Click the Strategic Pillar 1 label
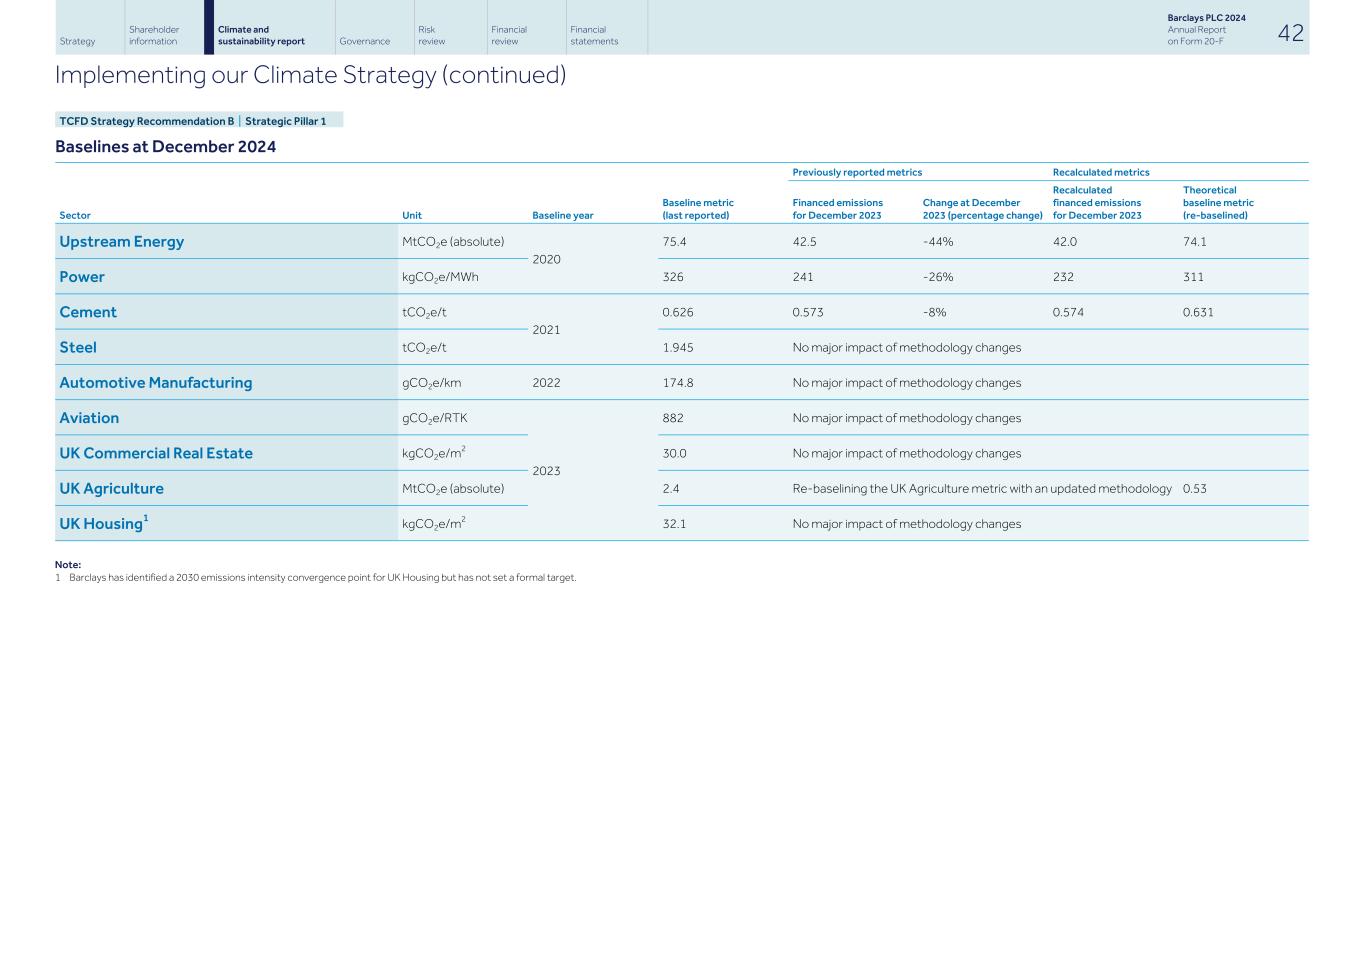 [x=287, y=120]
